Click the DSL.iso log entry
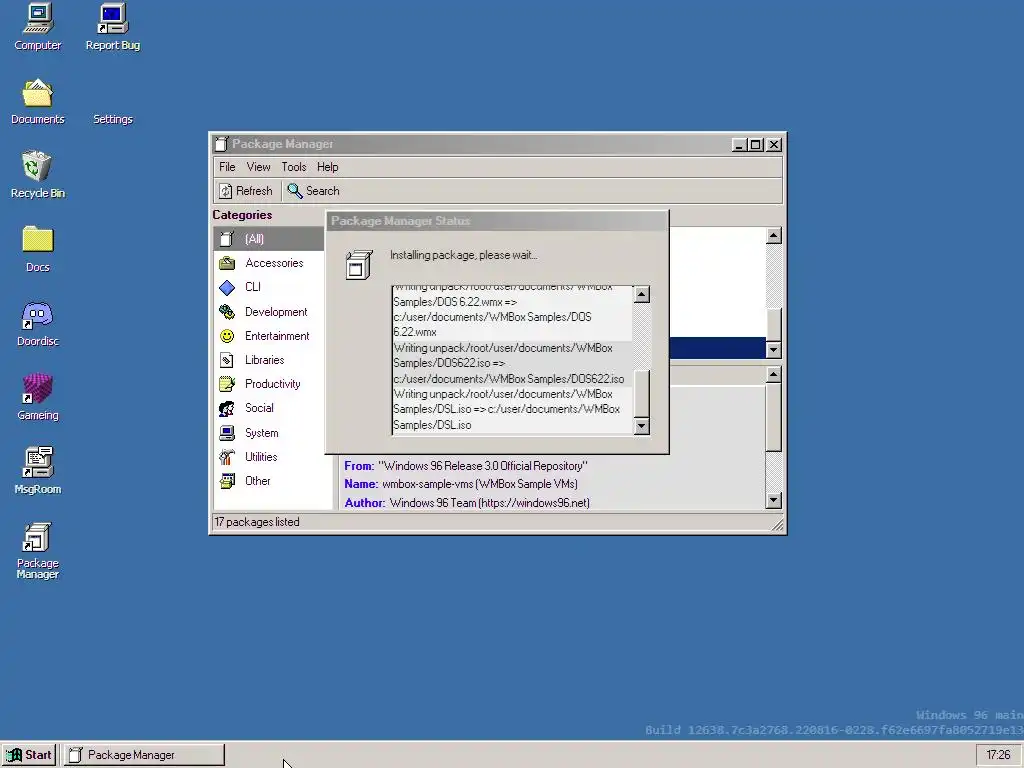The height and width of the screenshot is (768, 1024). (x=512, y=409)
